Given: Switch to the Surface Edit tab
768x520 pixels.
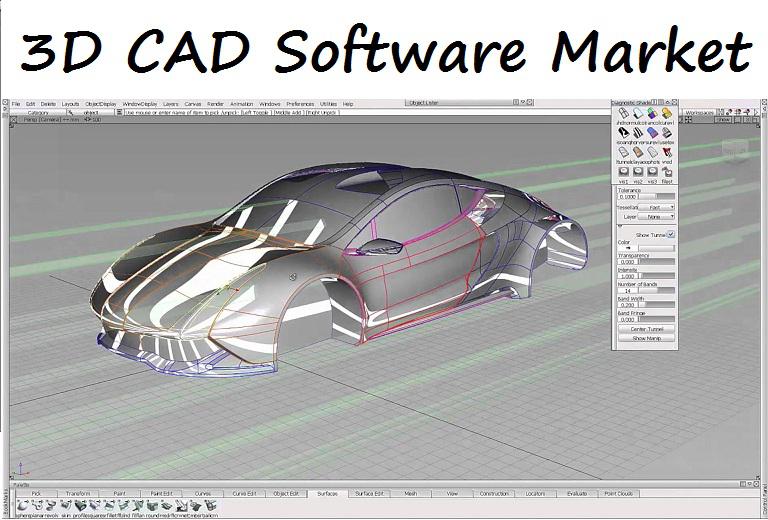Looking at the screenshot, I should 369,494.
